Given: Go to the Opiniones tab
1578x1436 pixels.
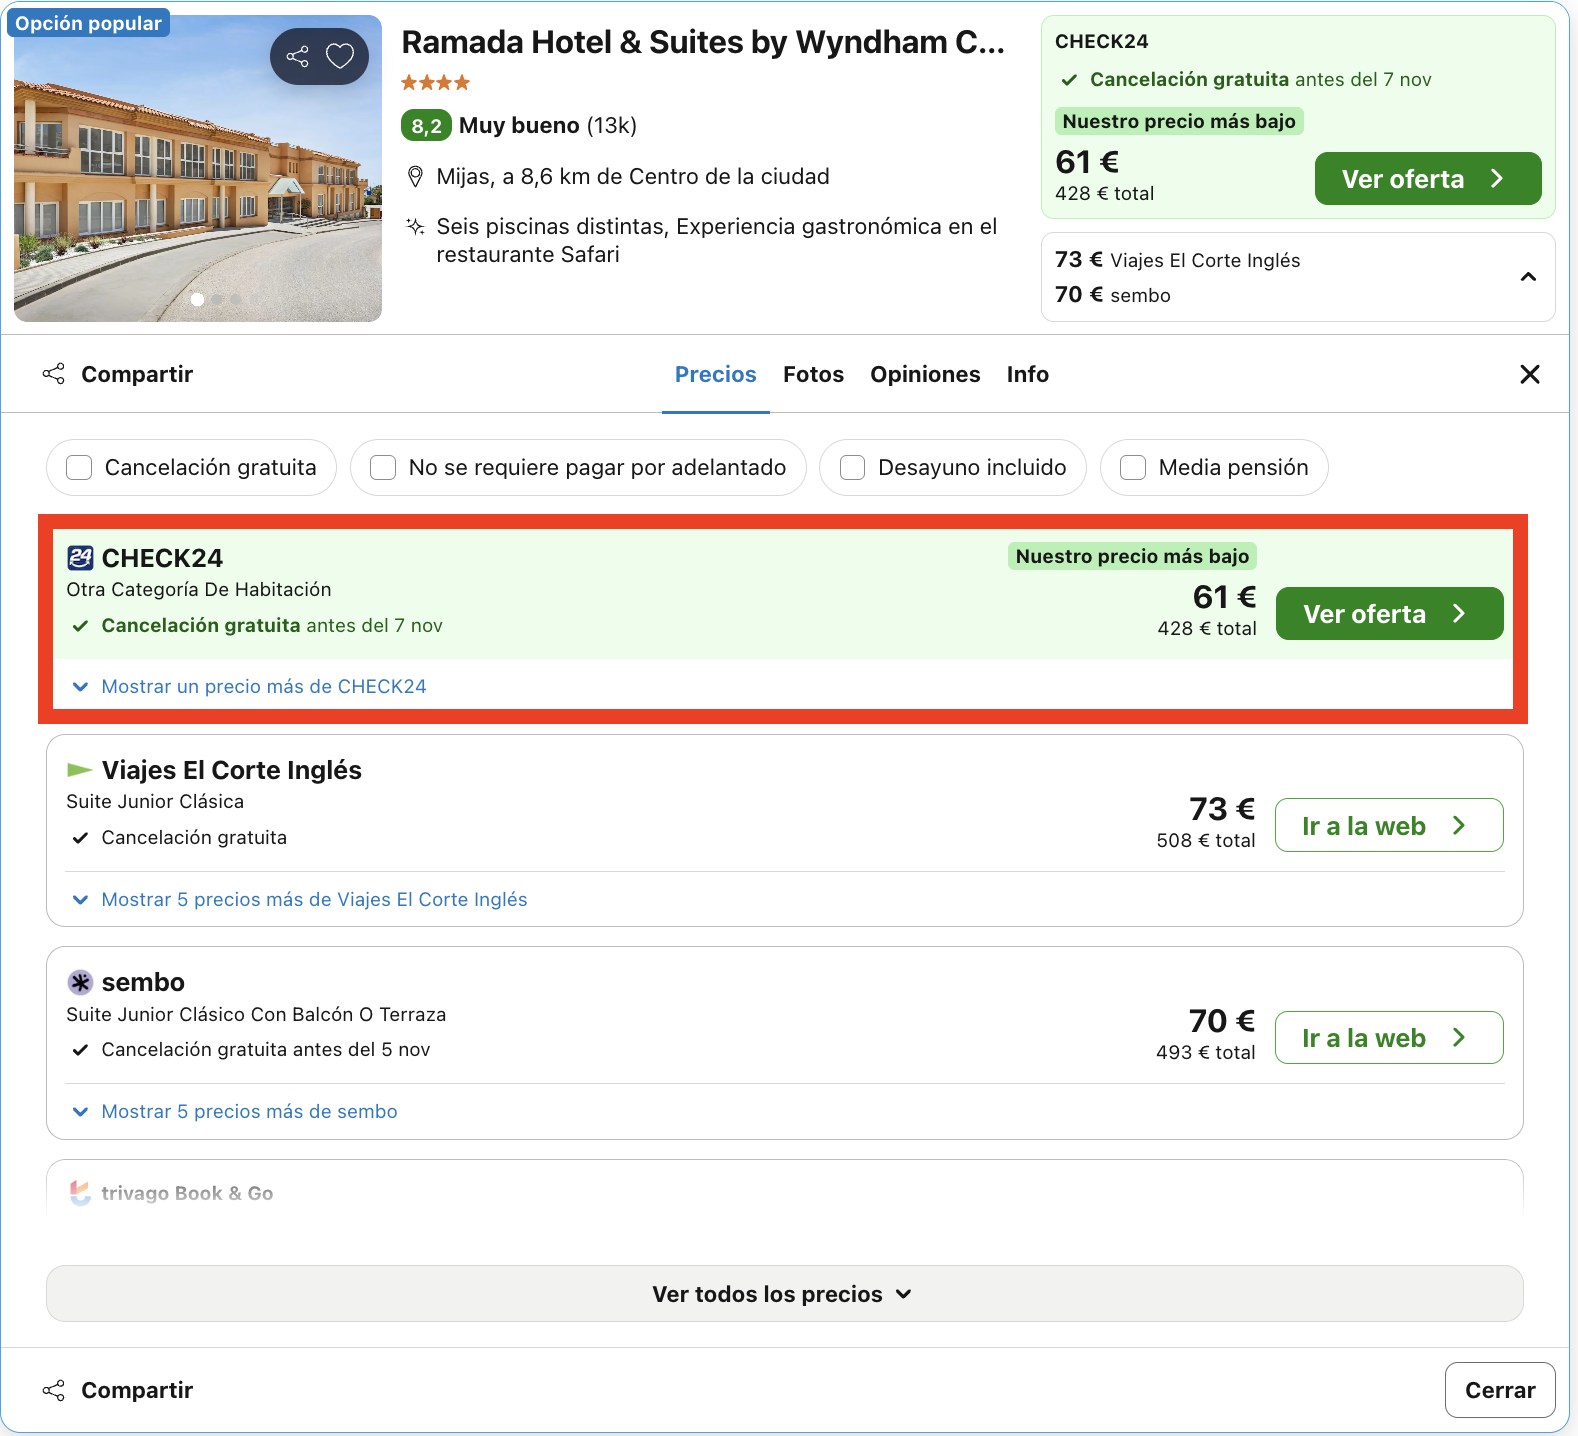Looking at the screenshot, I should [x=925, y=374].
